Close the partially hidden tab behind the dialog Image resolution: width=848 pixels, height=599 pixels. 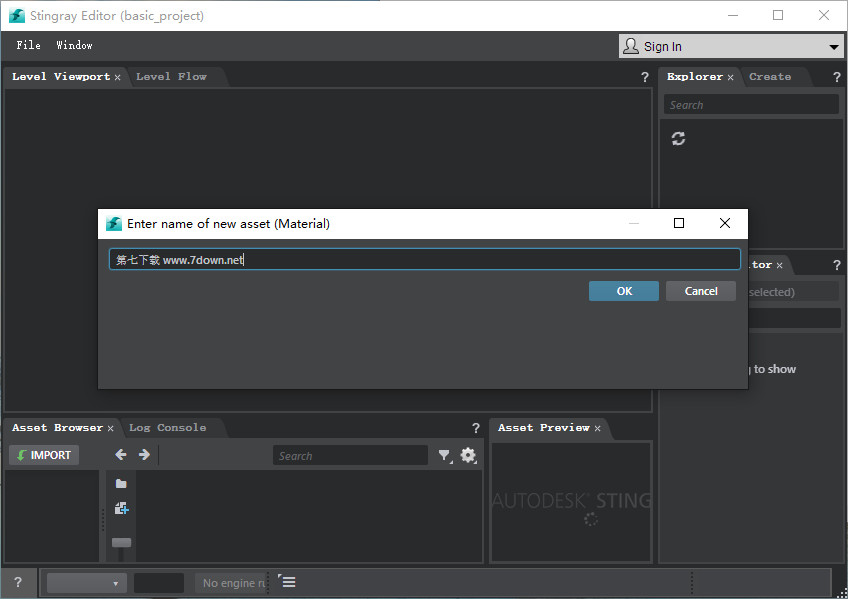point(779,265)
